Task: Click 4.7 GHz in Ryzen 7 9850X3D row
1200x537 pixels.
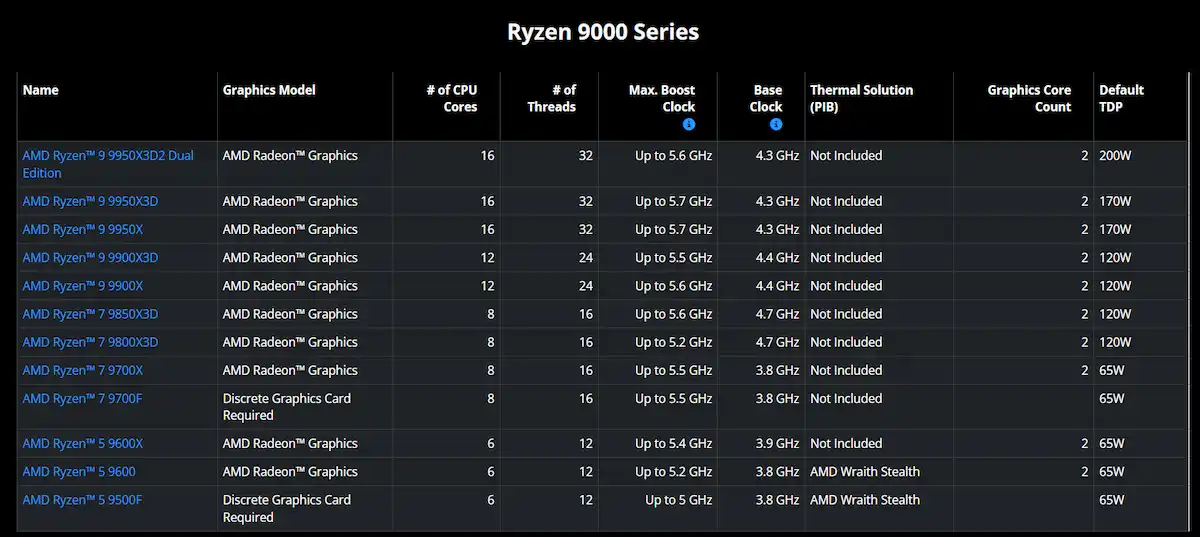Action: 778,314
